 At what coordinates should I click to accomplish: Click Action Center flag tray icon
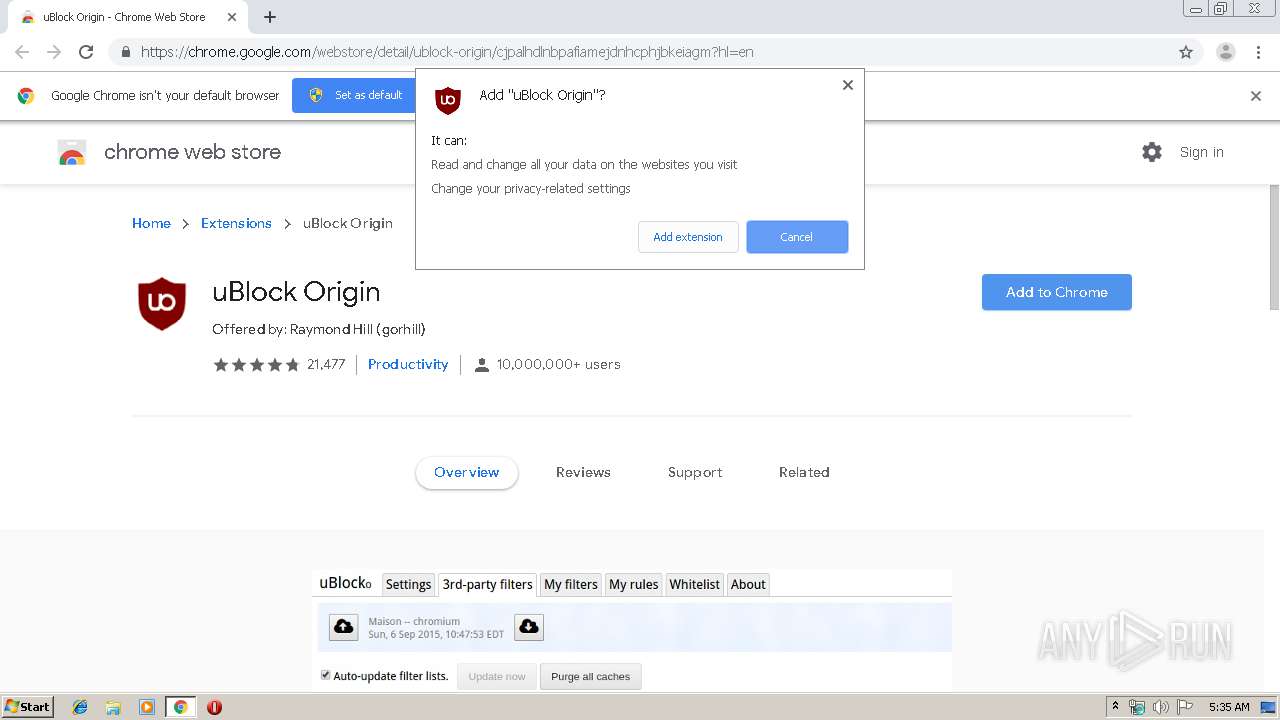click(1184, 707)
